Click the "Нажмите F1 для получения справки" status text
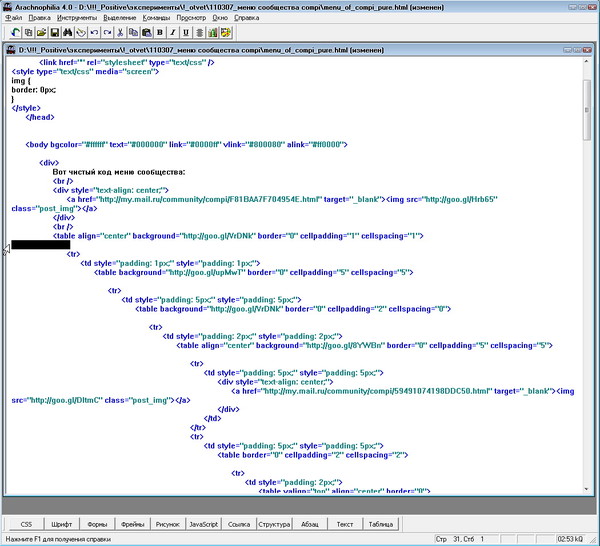This screenshot has height=546, width=600. [x=58, y=539]
